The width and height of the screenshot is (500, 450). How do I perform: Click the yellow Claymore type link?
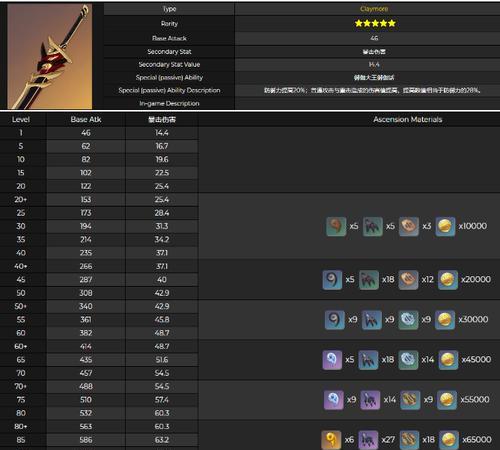click(374, 9)
